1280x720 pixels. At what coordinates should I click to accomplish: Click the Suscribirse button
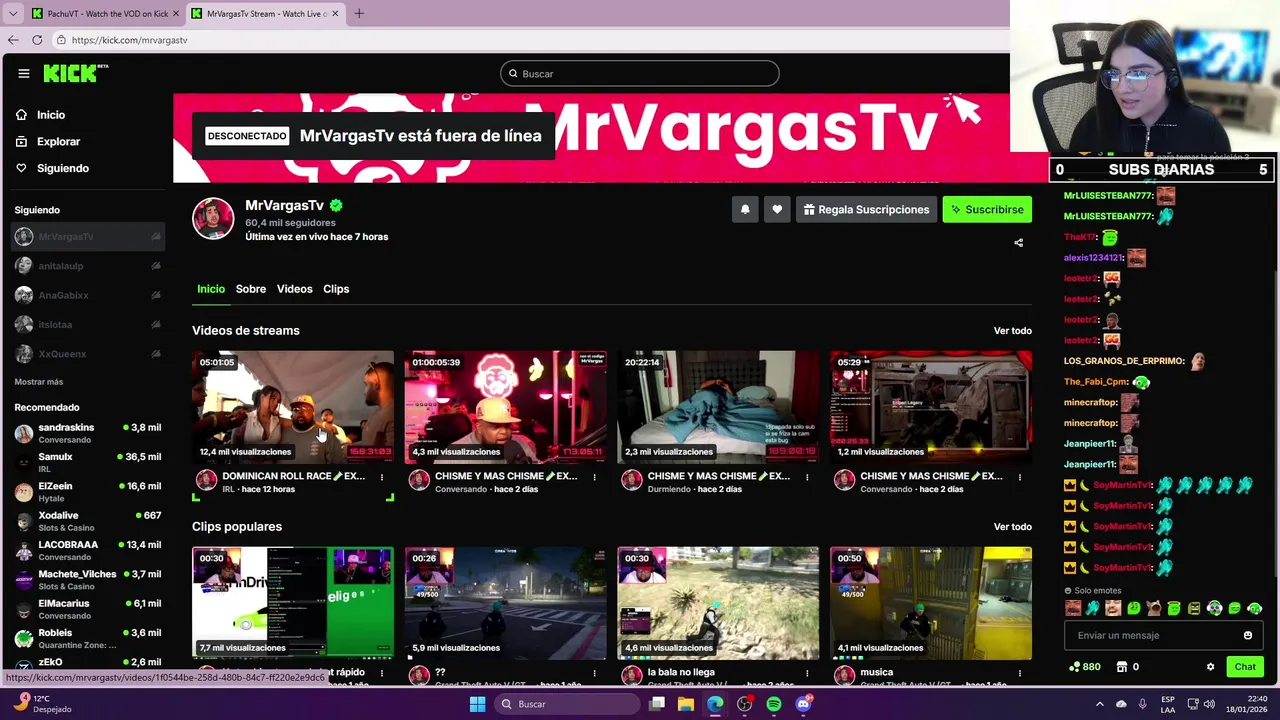[x=987, y=209]
